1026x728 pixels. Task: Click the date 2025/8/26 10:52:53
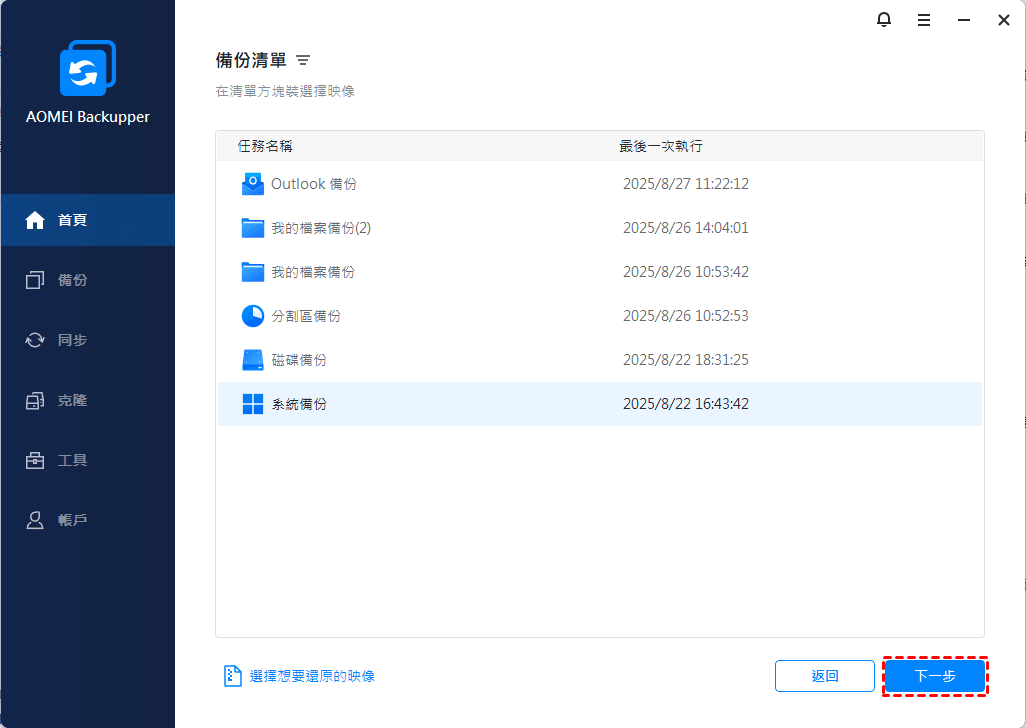(686, 316)
